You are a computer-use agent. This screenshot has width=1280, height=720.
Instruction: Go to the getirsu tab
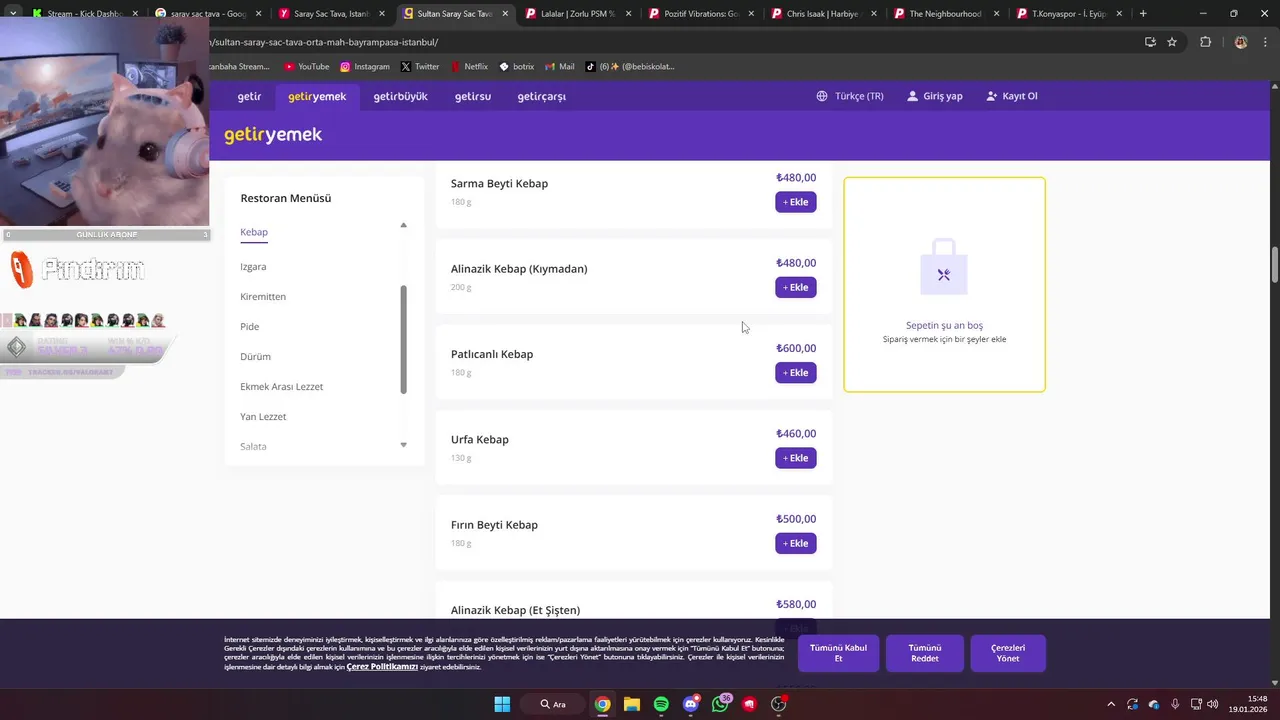(x=473, y=96)
